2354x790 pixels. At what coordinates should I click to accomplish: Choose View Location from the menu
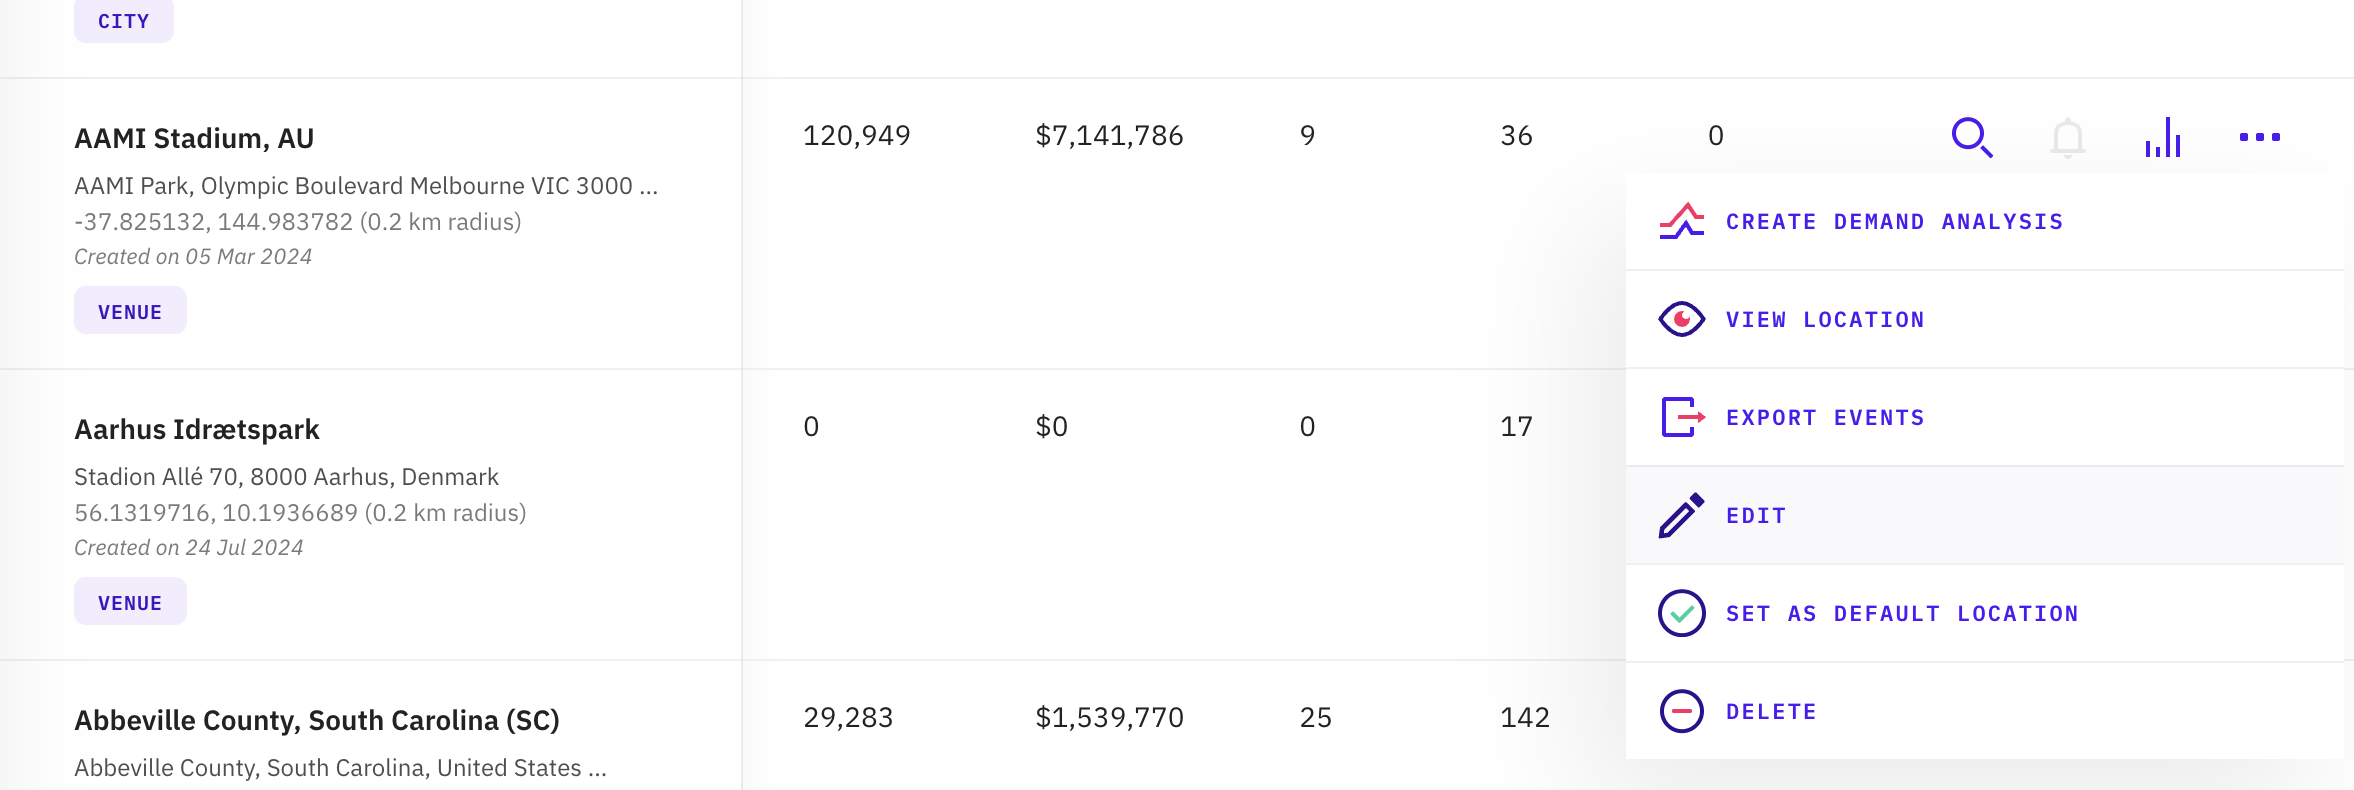(1825, 320)
